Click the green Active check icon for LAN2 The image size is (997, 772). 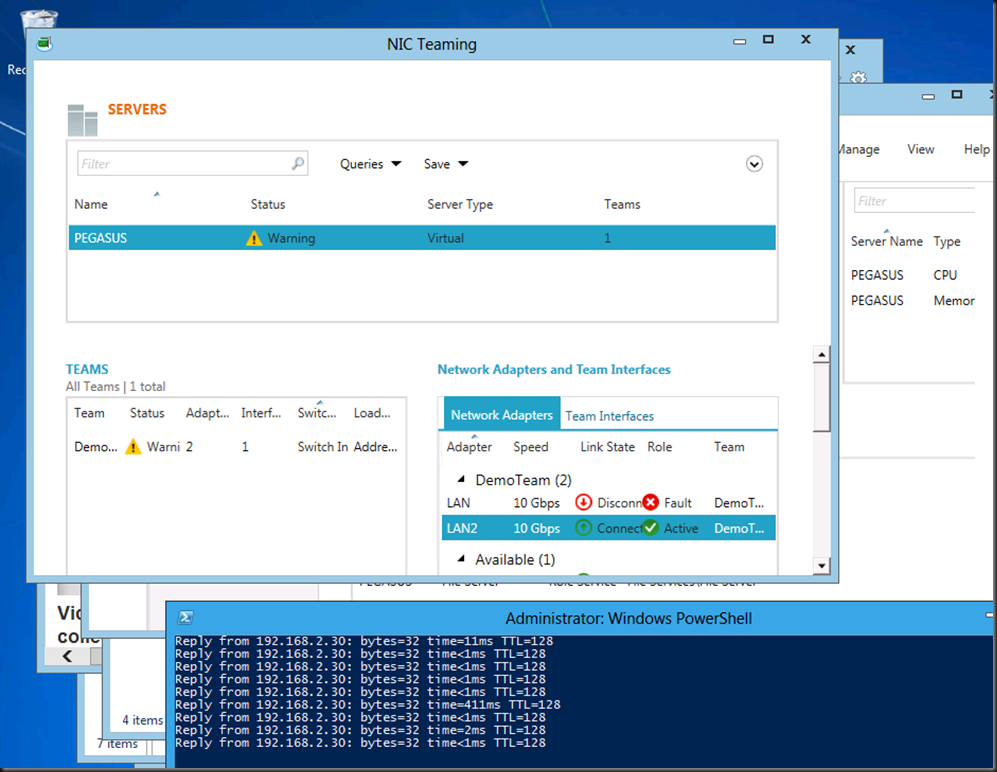[x=650, y=528]
